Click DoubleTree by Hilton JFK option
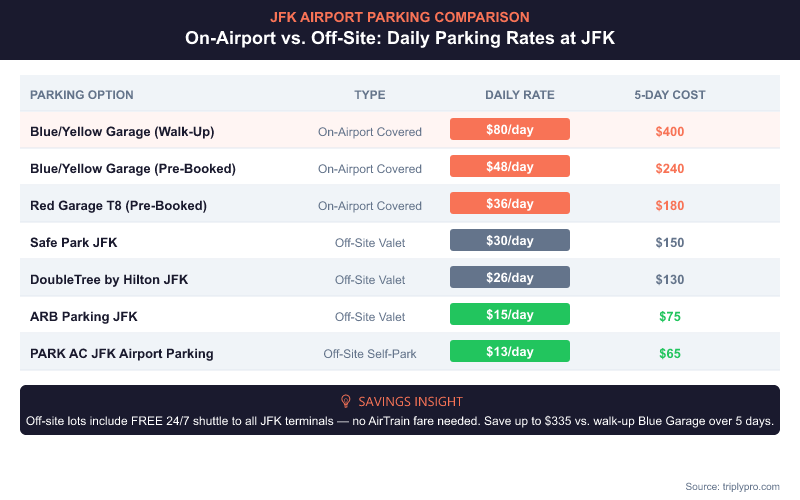 click(110, 279)
